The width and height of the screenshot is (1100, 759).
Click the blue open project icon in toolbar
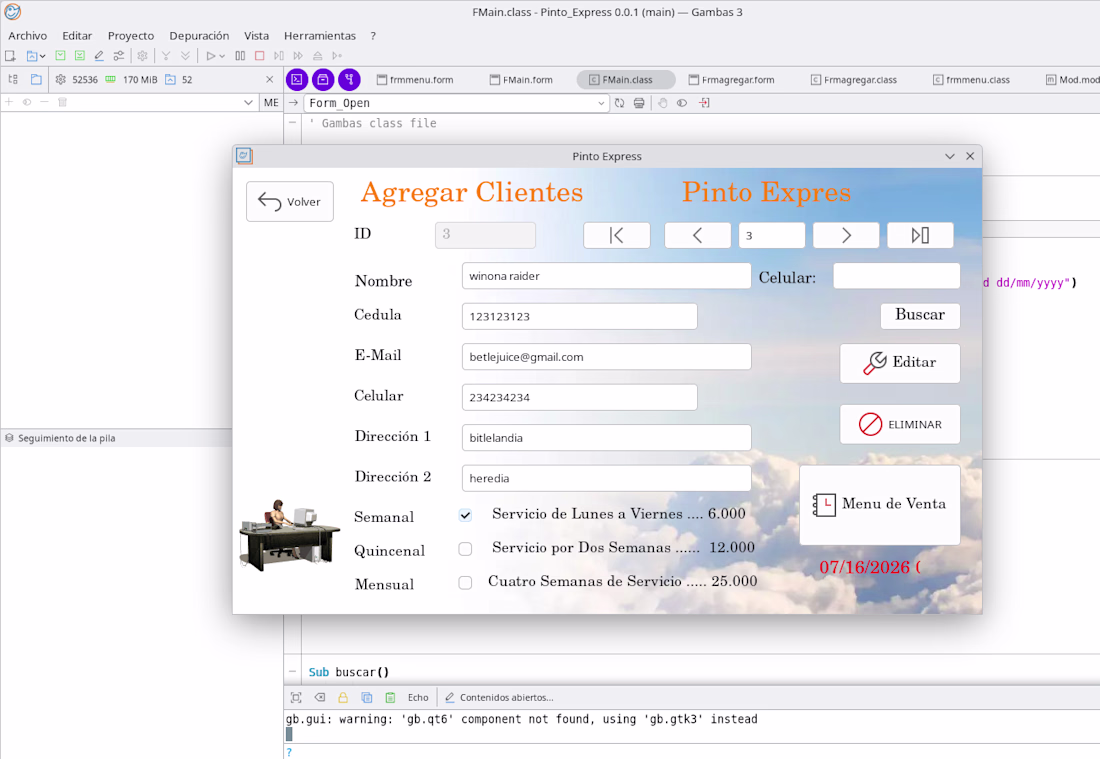[32, 55]
